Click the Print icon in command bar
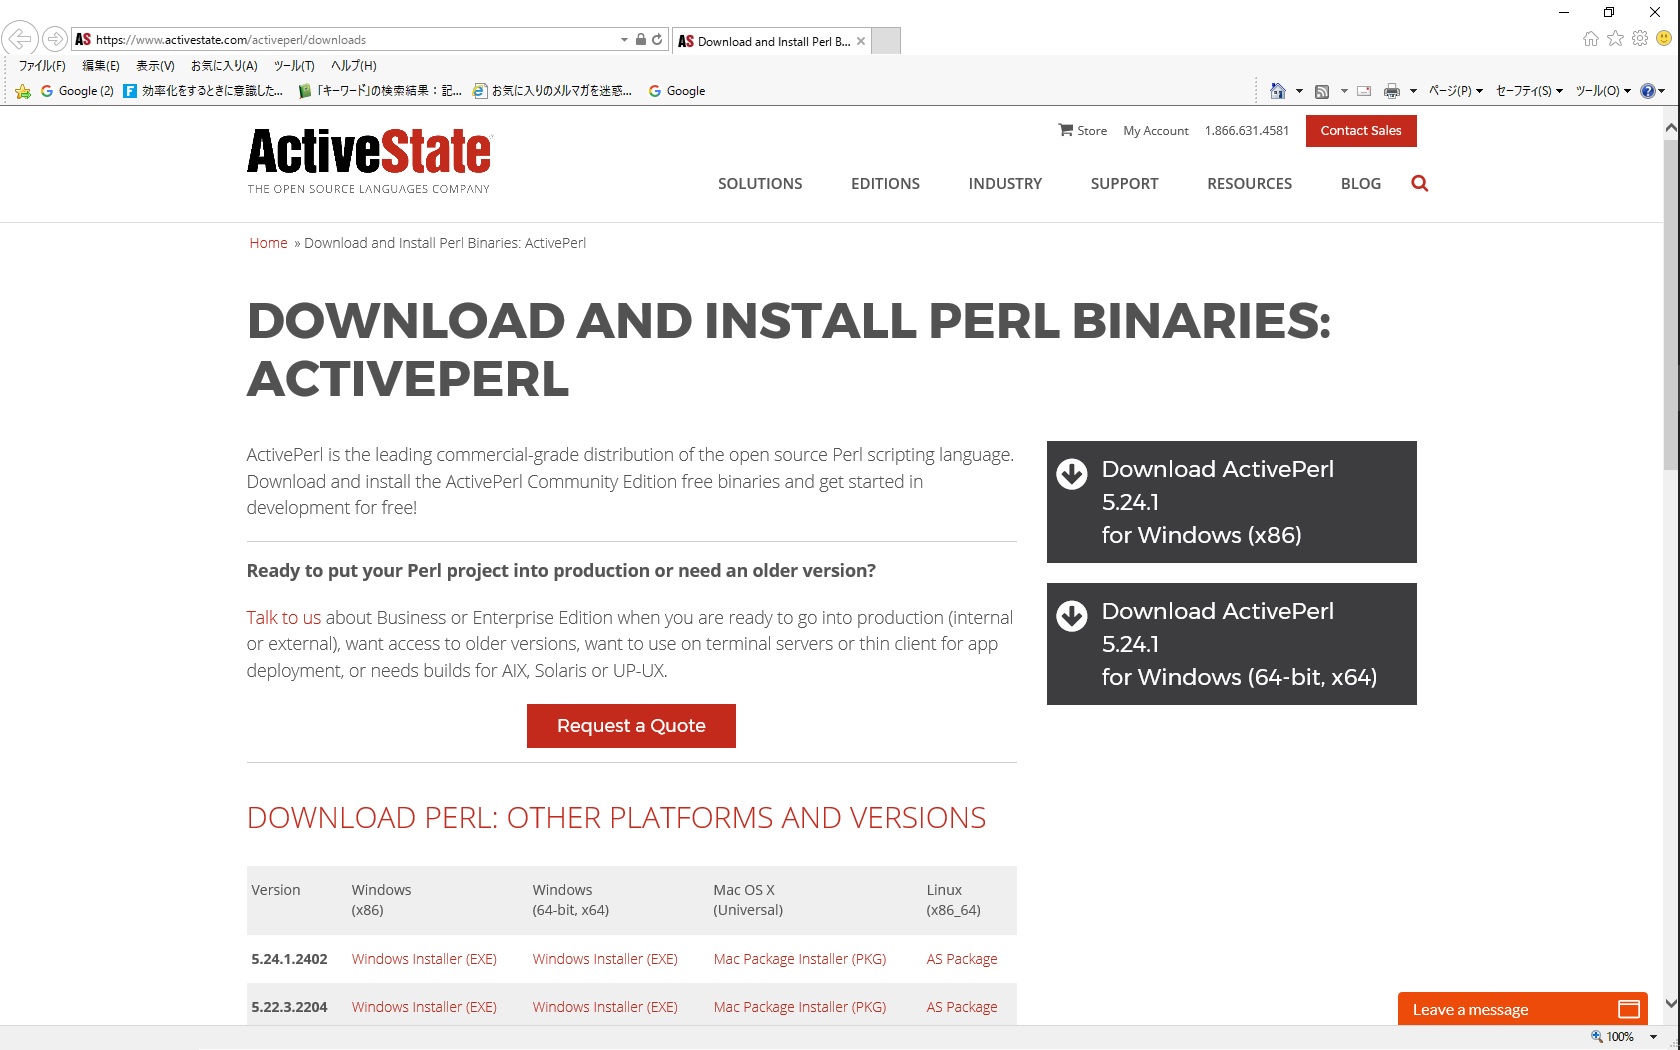Viewport: 1680px width, 1050px height. click(1392, 91)
